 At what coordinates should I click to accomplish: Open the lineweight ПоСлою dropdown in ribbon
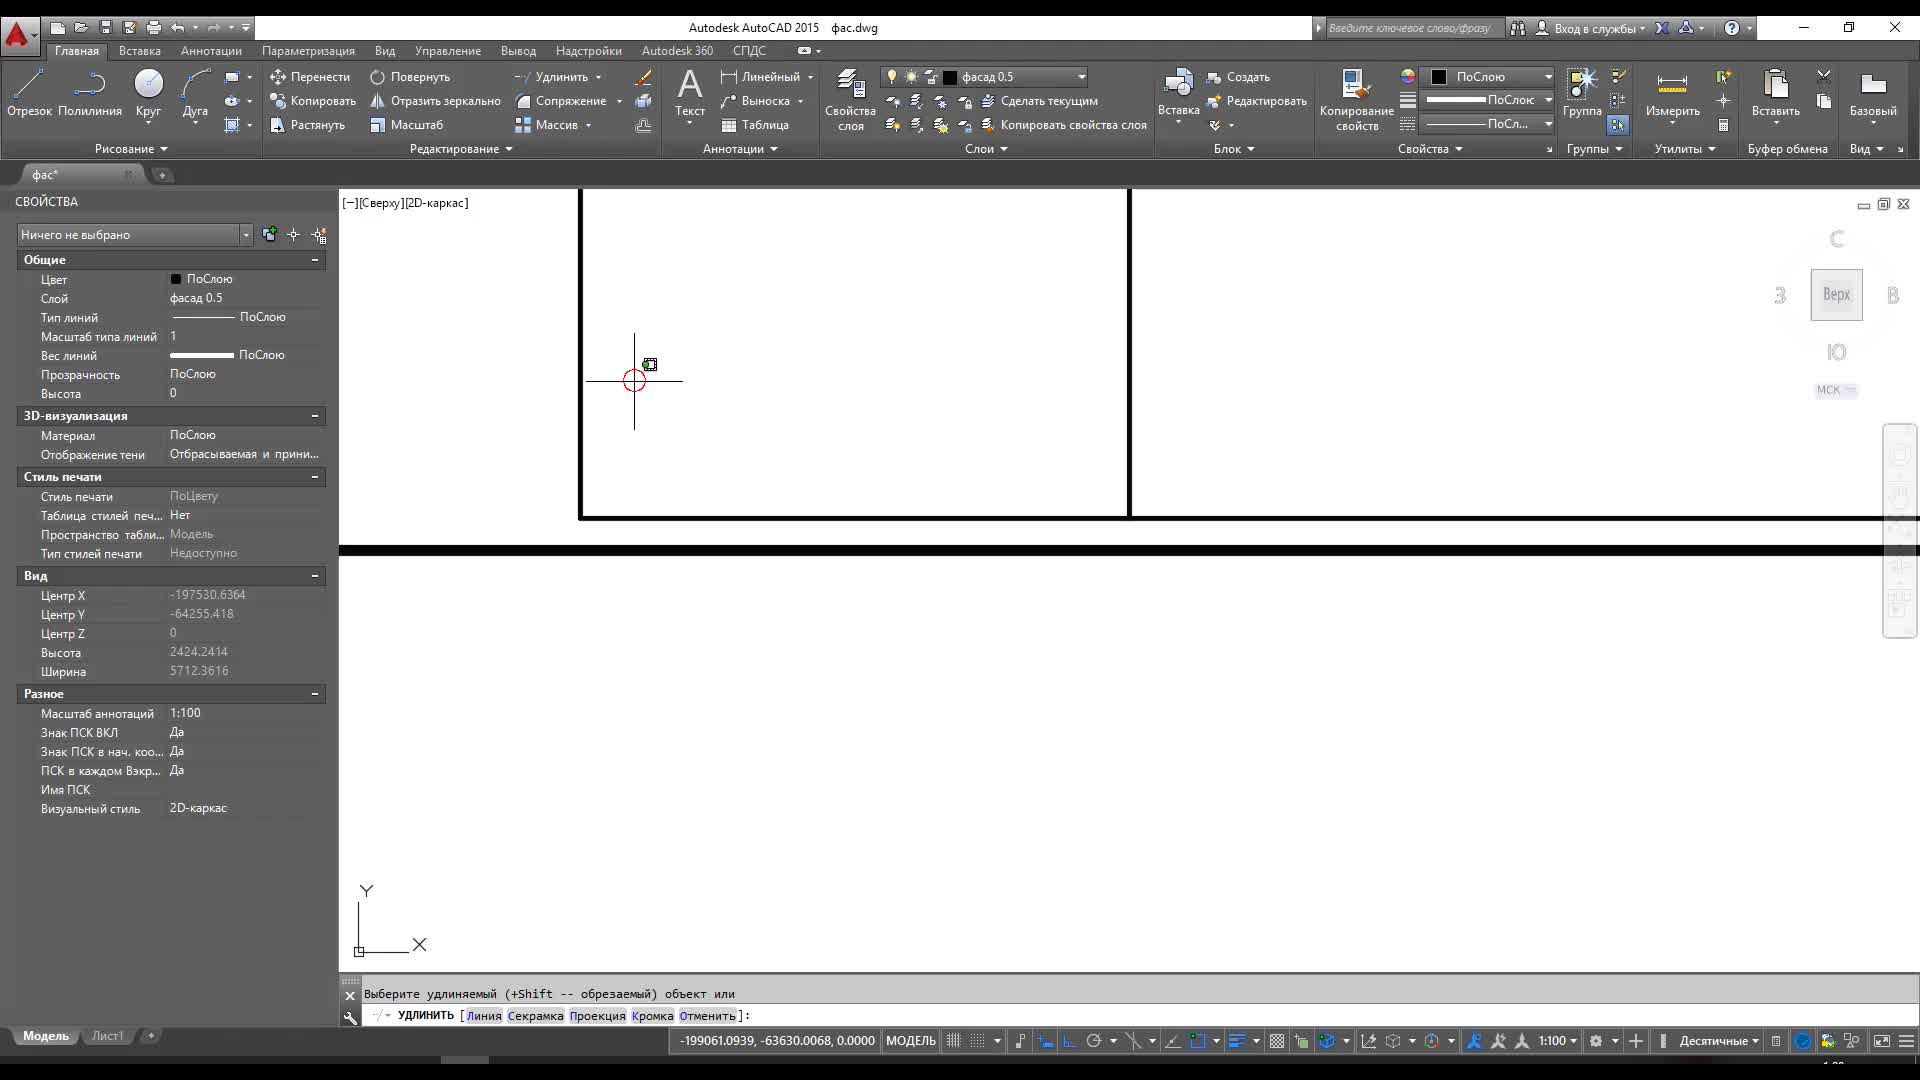pyautogui.click(x=1489, y=100)
